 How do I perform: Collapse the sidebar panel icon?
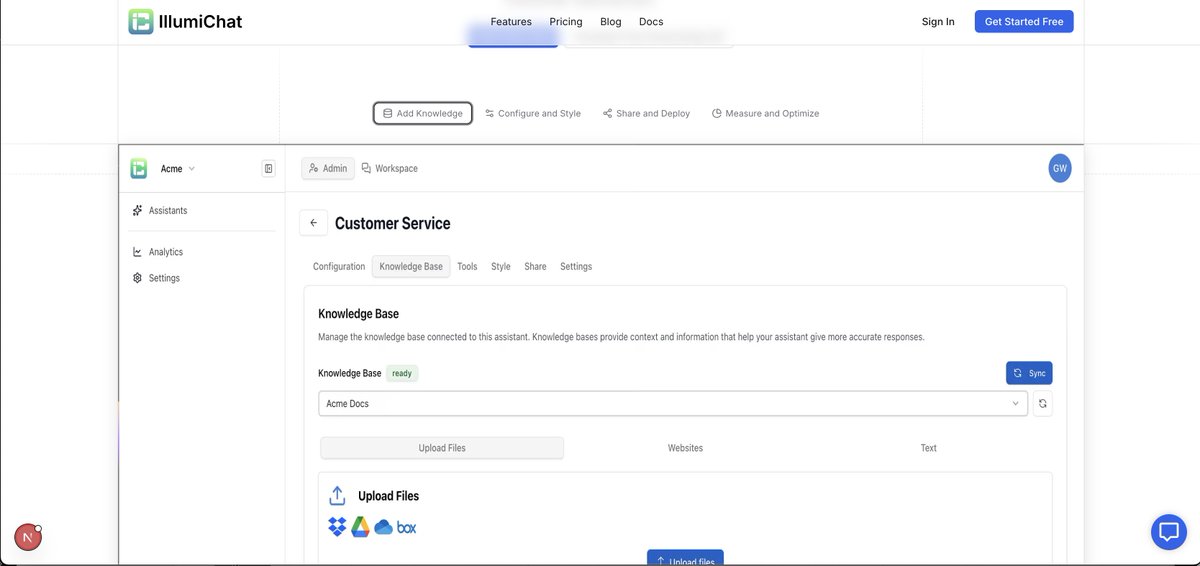268,168
